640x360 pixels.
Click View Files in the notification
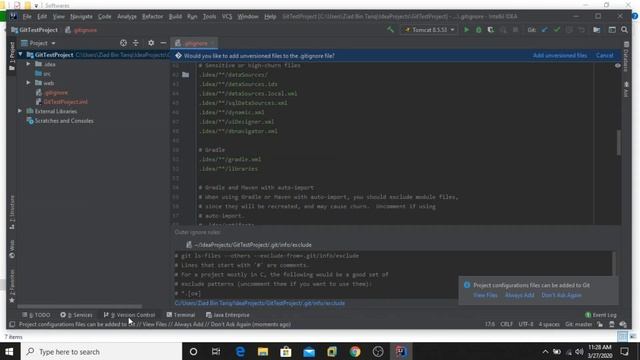point(485,295)
